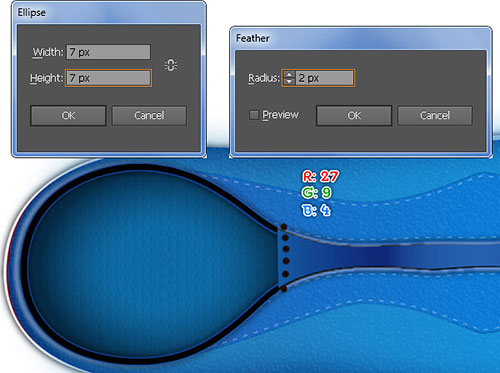Decrease Radius with the down stepper arrow
Image resolution: width=500 pixels, height=373 pixels.
tap(289, 82)
